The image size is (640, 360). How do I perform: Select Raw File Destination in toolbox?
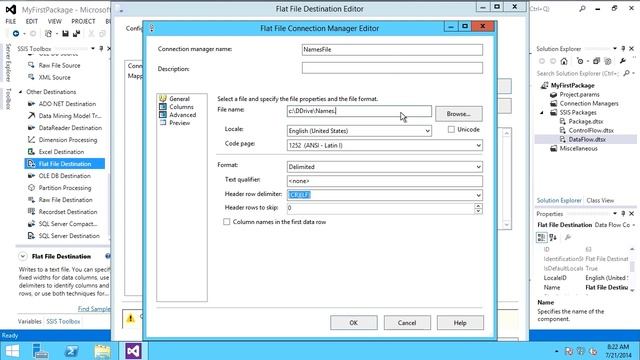click(x=65, y=200)
